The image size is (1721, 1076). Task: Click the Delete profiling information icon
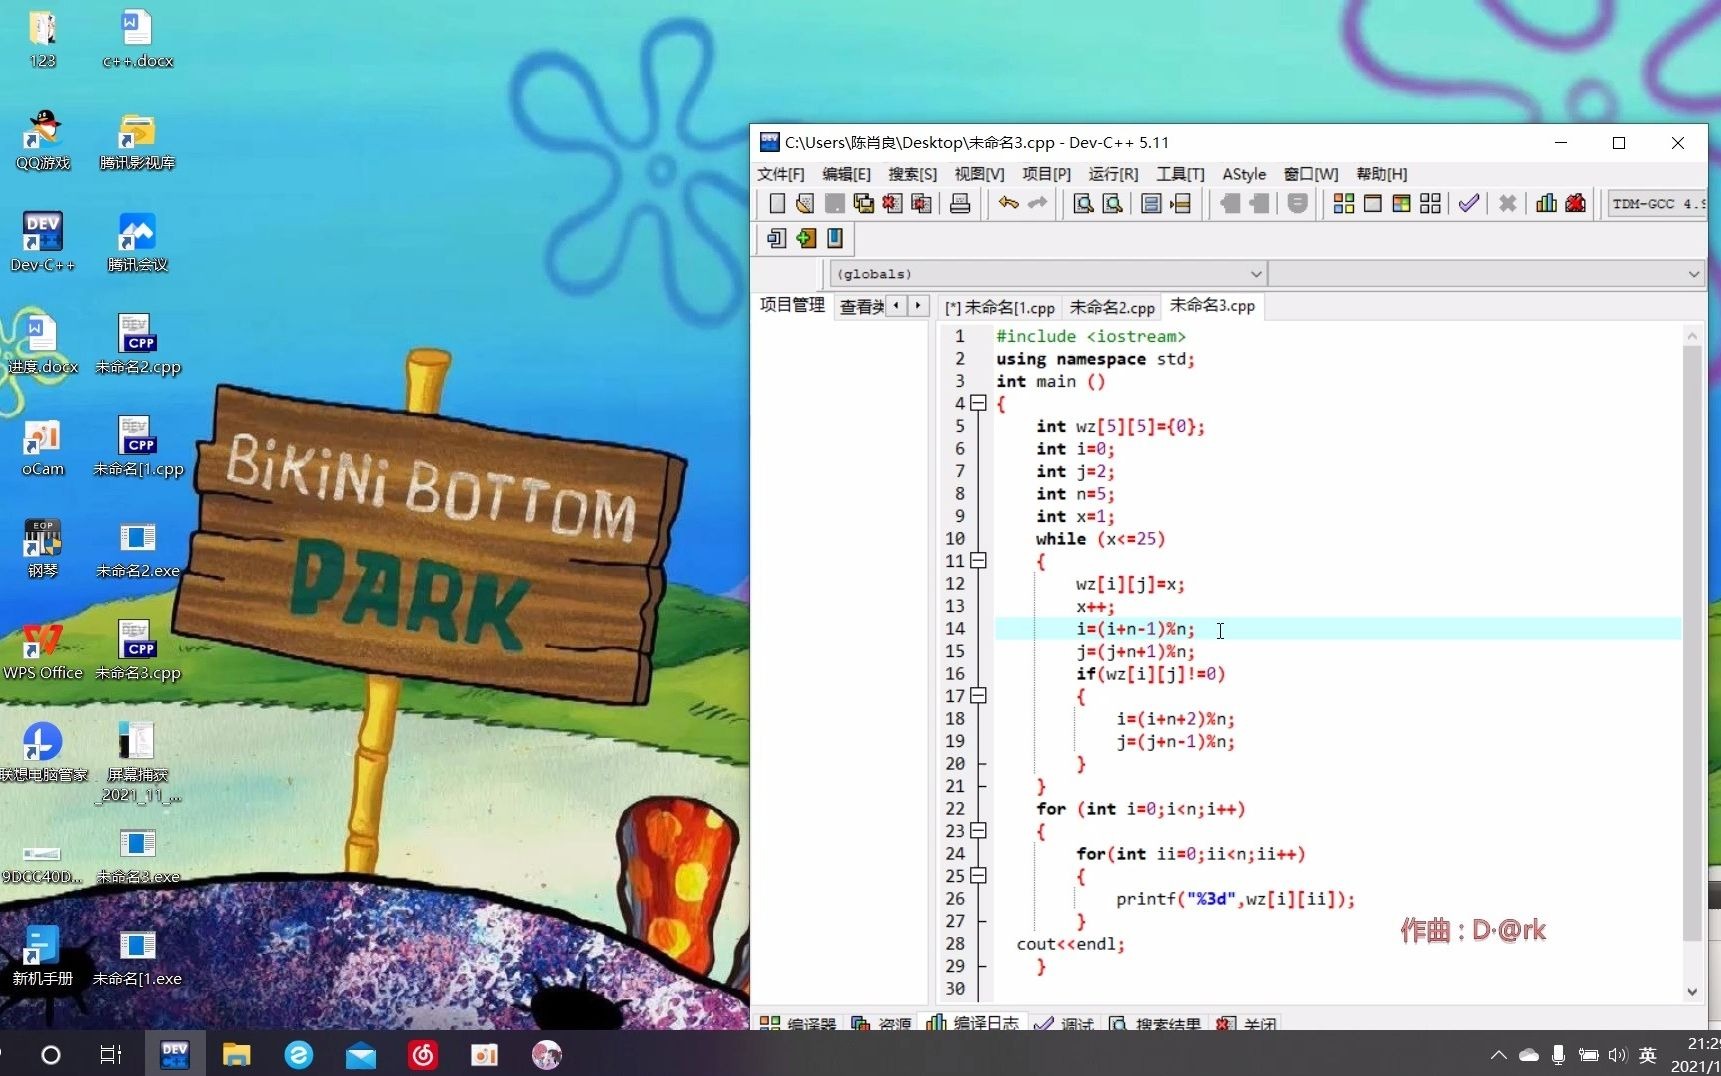coord(1575,204)
